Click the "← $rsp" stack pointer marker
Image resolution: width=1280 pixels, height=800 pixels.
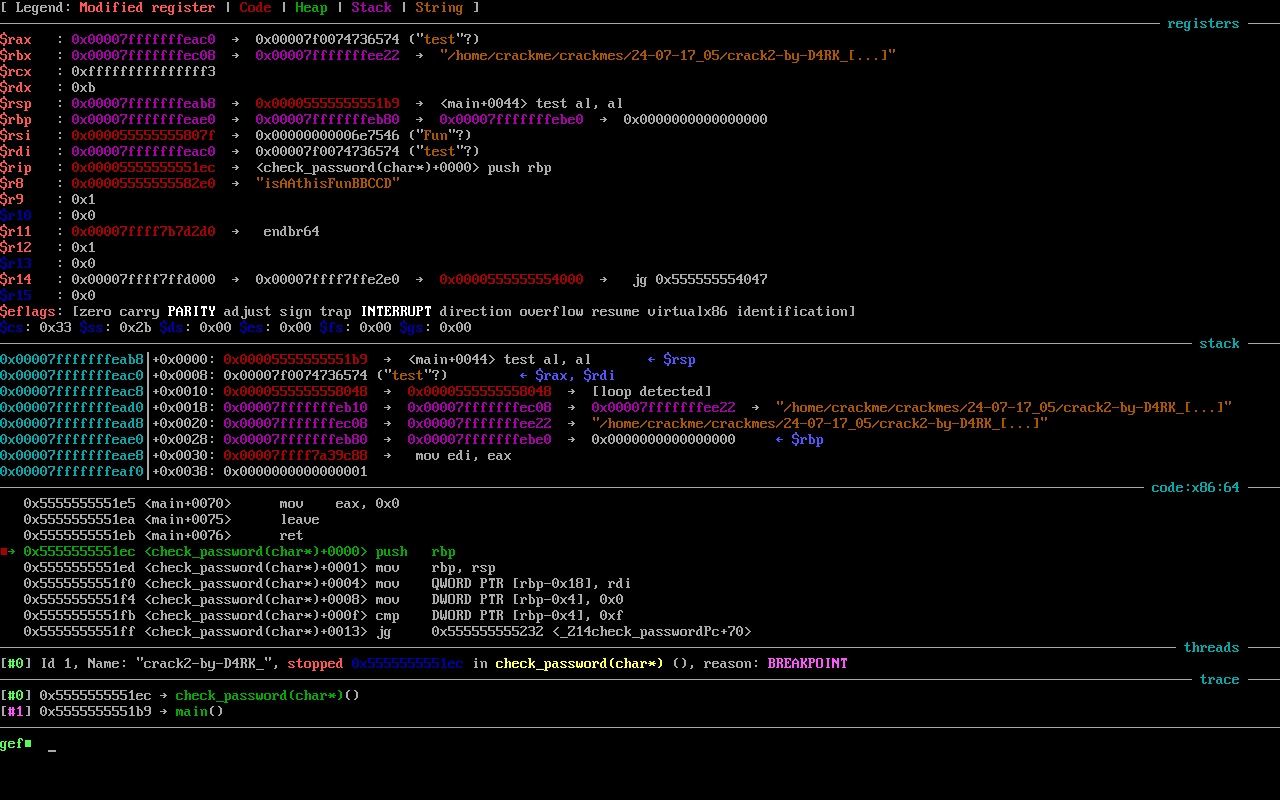click(671, 360)
